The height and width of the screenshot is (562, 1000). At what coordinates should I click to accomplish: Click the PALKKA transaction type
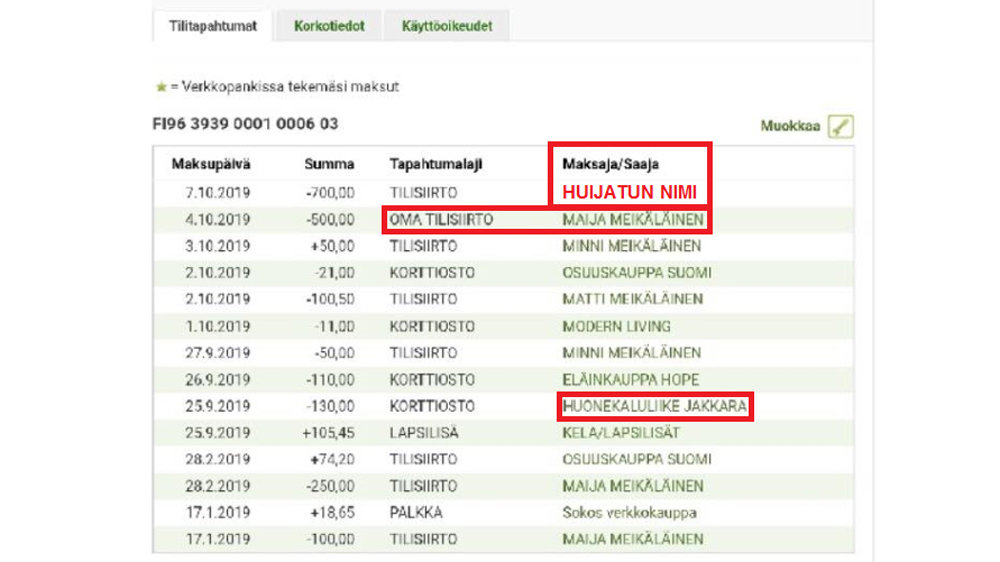416,513
